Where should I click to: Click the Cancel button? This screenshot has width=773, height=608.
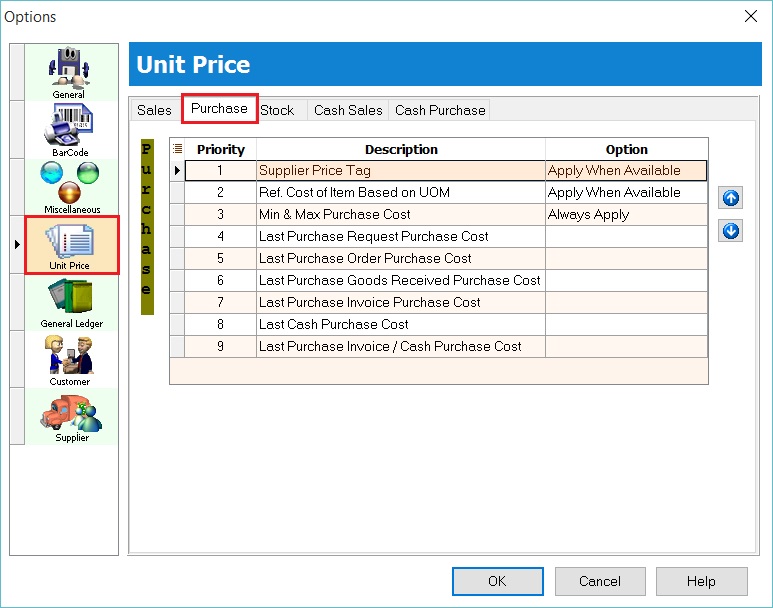[x=600, y=581]
